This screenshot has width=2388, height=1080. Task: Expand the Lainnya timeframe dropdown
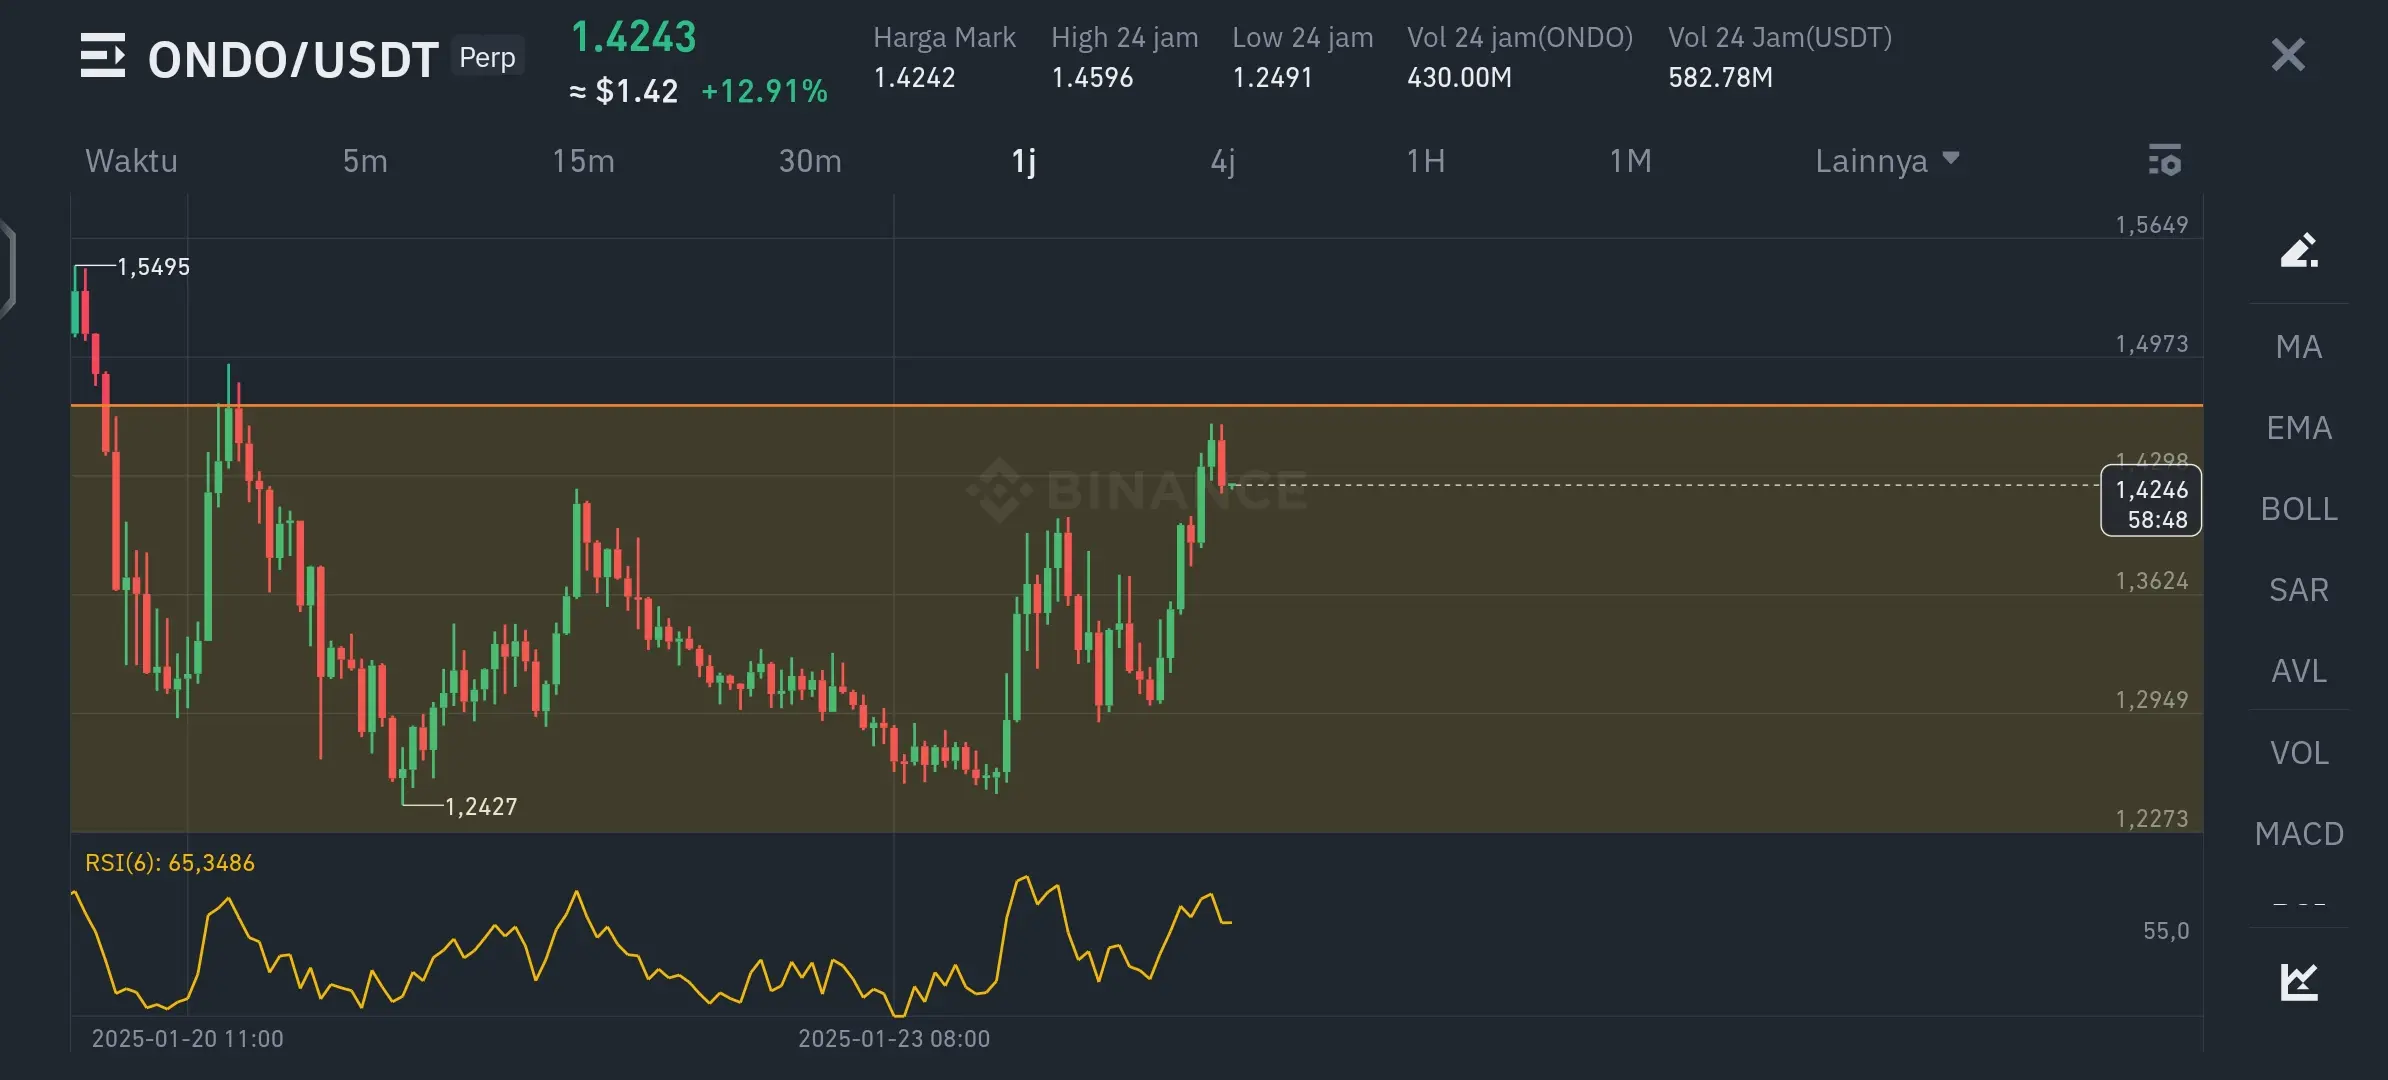pos(1887,161)
